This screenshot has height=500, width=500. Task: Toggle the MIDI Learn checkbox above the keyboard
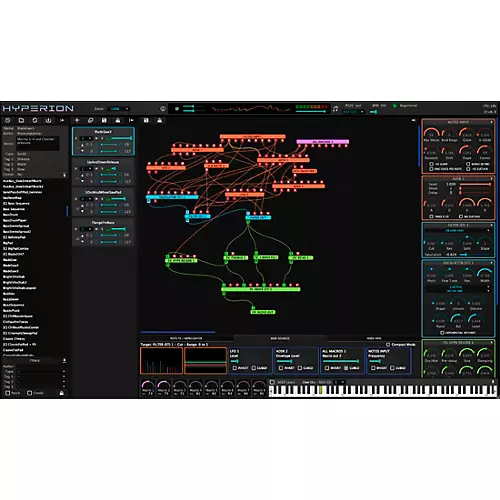pos(272,382)
